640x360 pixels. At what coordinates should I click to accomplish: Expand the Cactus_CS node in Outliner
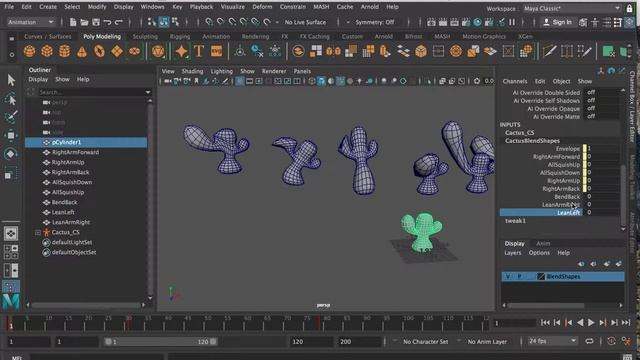coord(38,232)
